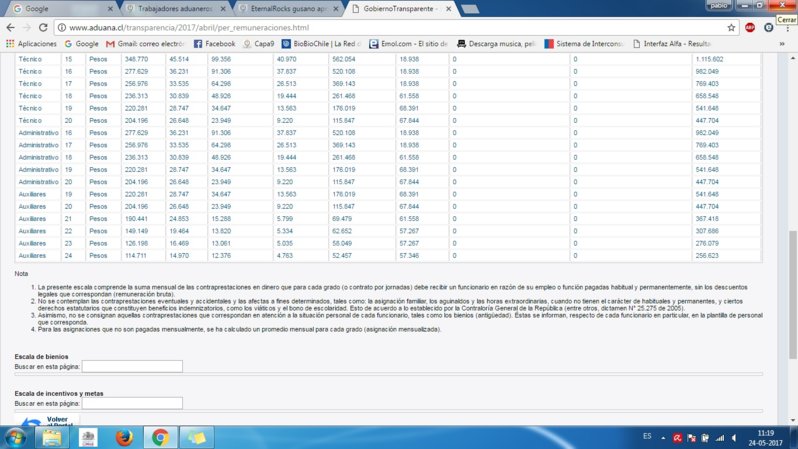798x449 pixels.
Task: Click the 1.115.602 total in Técnico 15 row
Action: pos(709,59)
